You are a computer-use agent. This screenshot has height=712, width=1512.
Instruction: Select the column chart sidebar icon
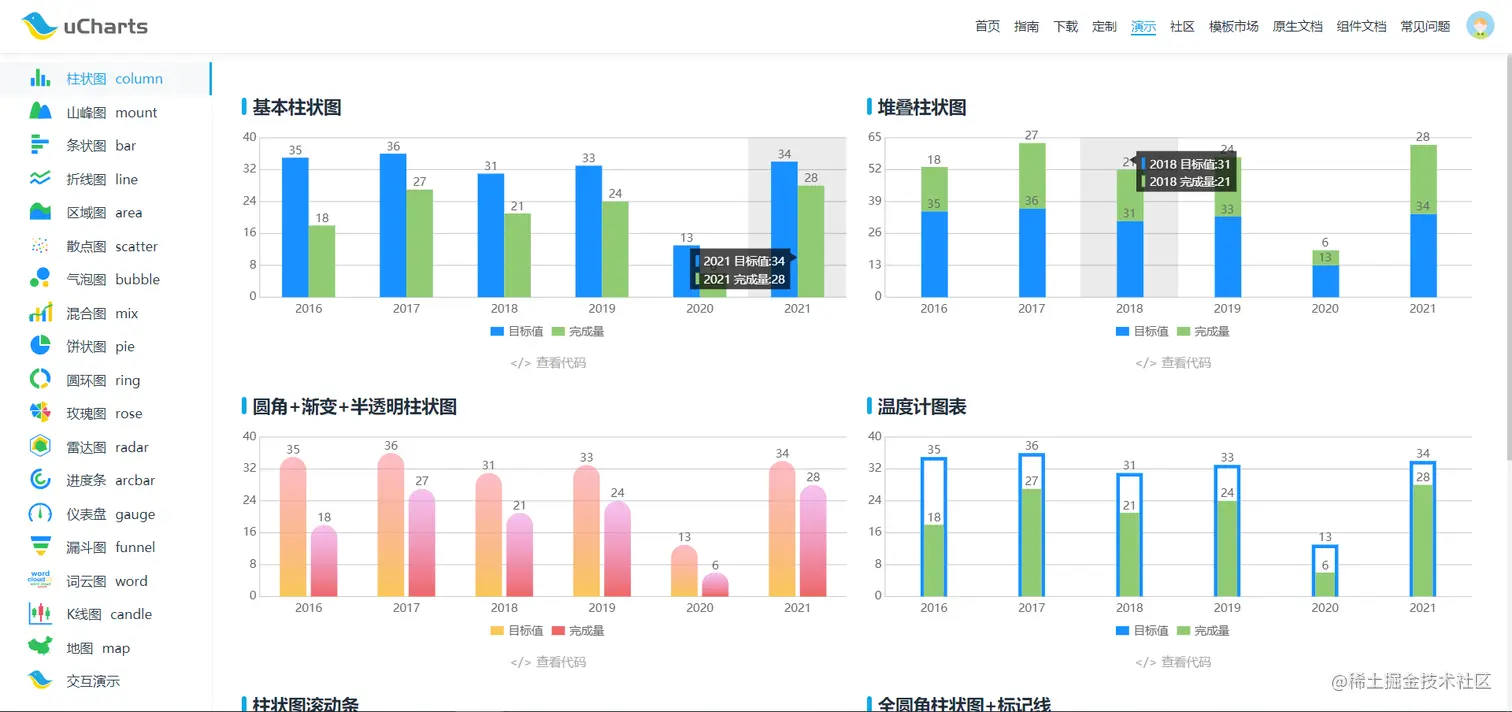pyautogui.click(x=40, y=78)
